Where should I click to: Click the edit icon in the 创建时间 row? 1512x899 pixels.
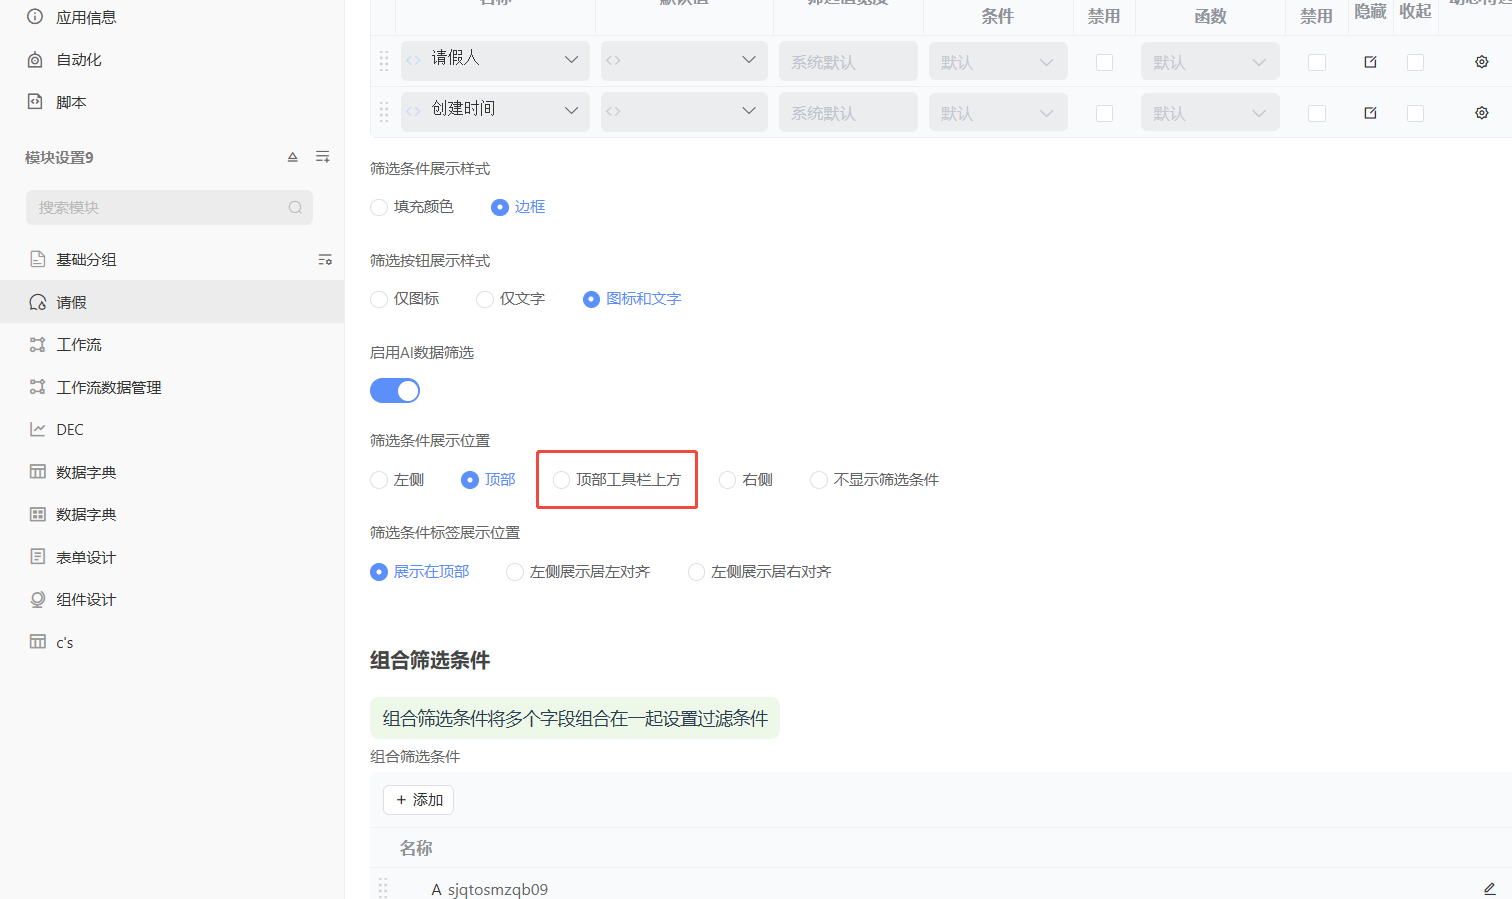point(1370,113)
